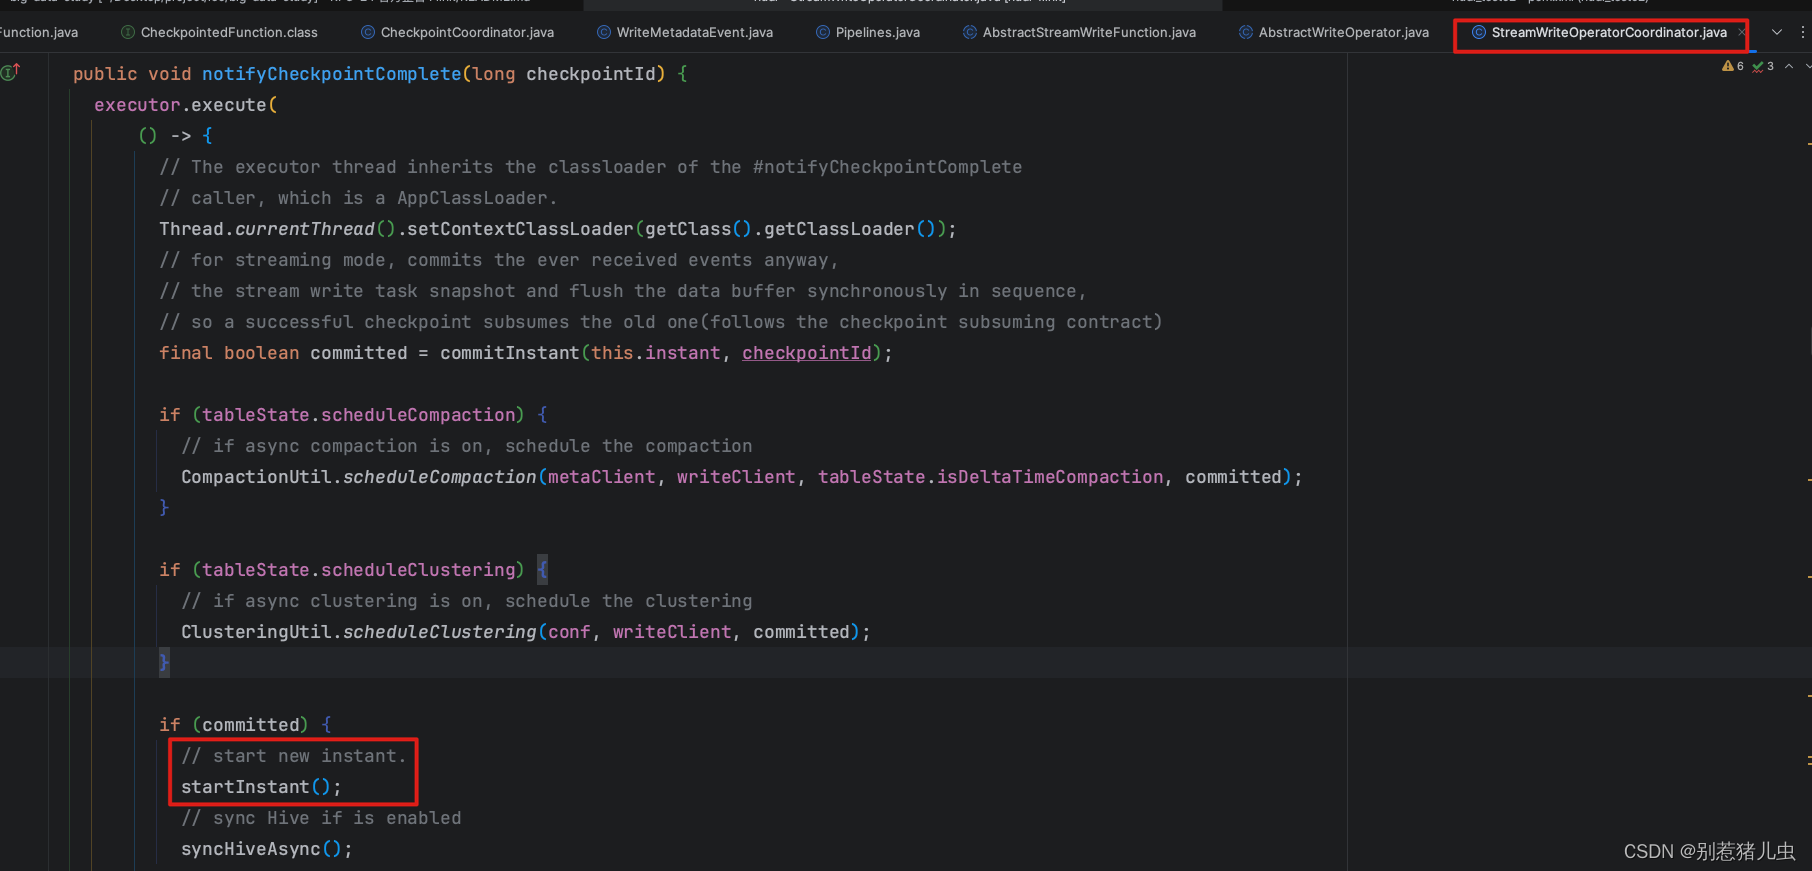Click the opening brace after tableState.scheduleClustering condition

tap(542, 570)
